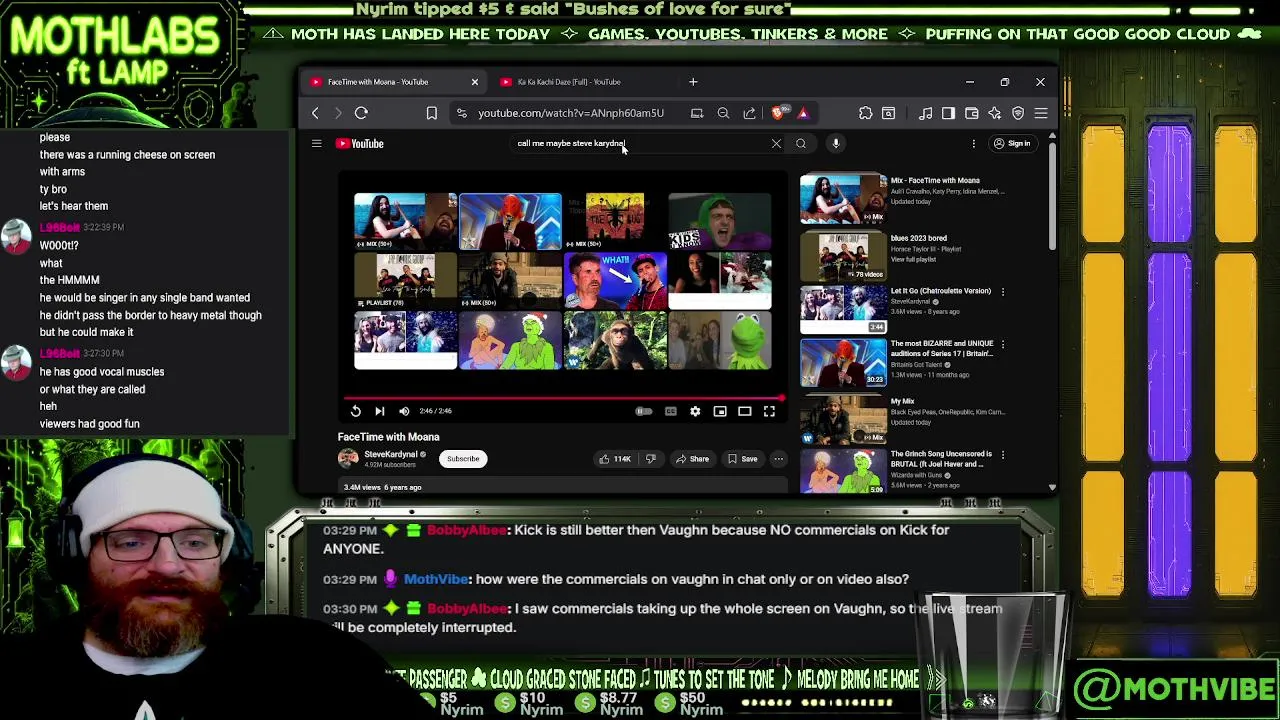Open a new browser tab
This screenshot has width=1280, height=720.
693,82
